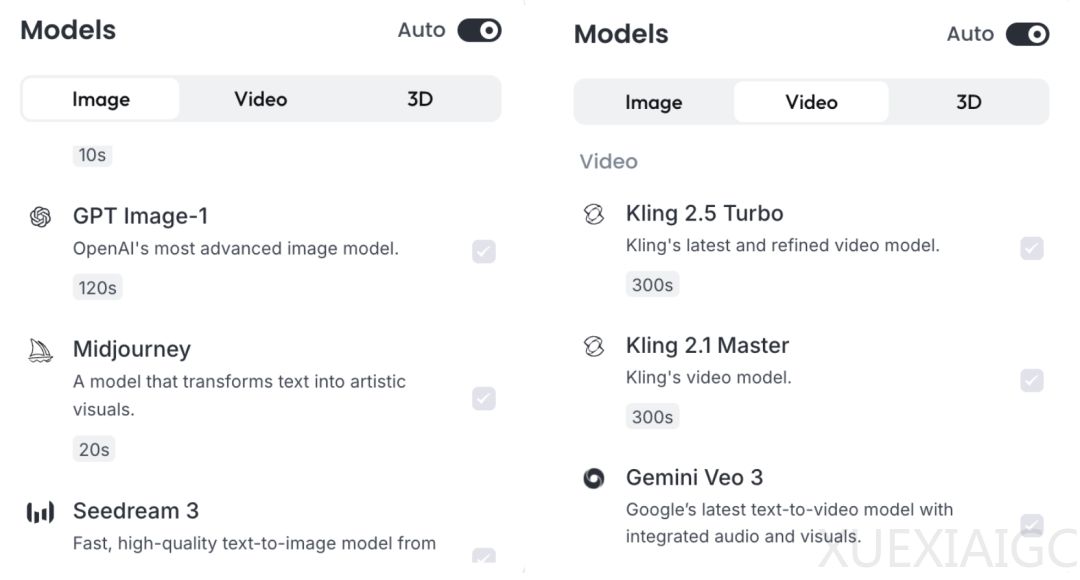
Task: Check the GPT Image-1 checkbox
Action: coord(484,251)
